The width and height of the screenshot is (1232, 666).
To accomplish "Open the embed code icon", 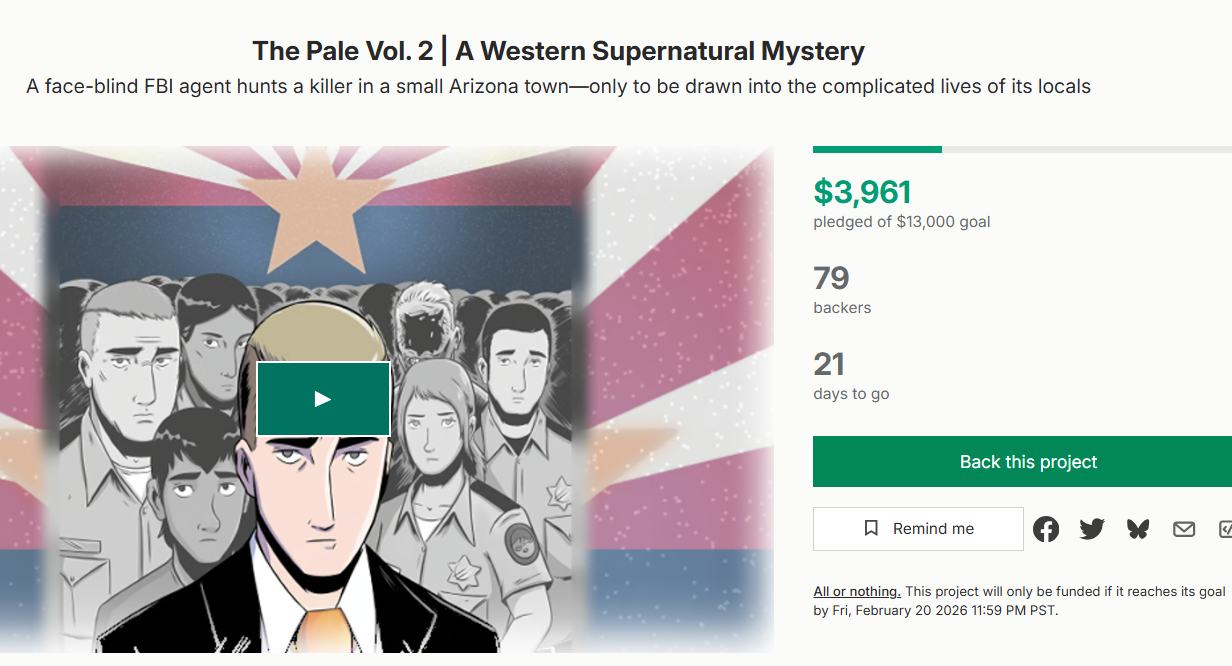I will [1225, 529].
